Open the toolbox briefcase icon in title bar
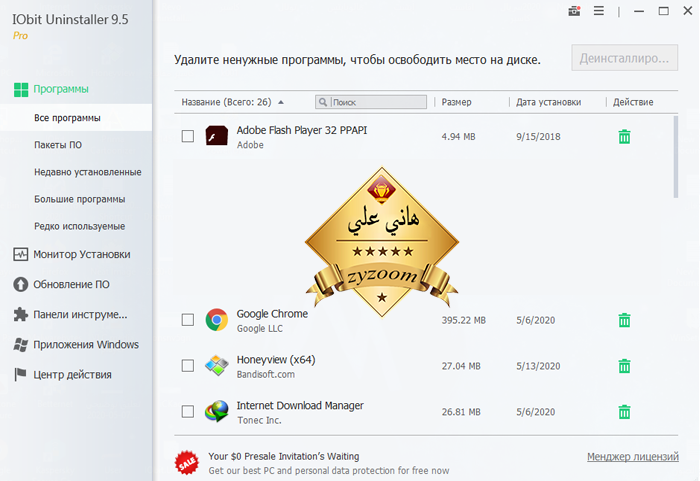 point(574,11)
